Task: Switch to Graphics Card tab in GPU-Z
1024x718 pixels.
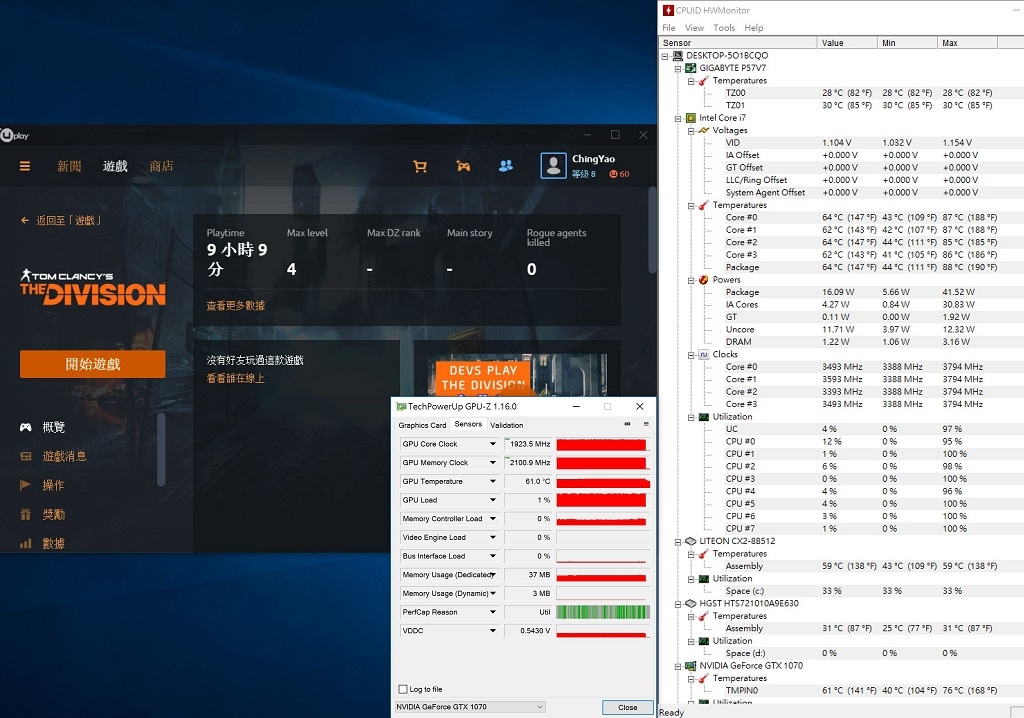Action: pos(423,425)
